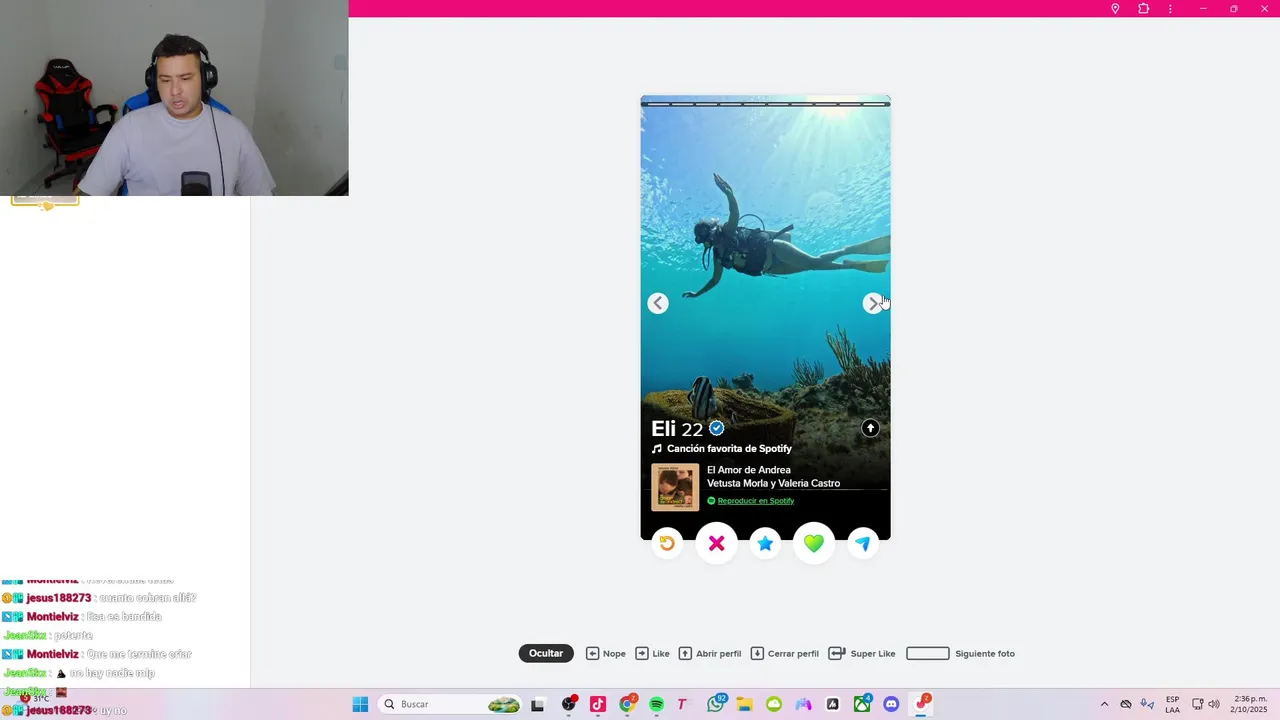Open 'Reproducir en Spotify' link

click(x=755, y=501)
